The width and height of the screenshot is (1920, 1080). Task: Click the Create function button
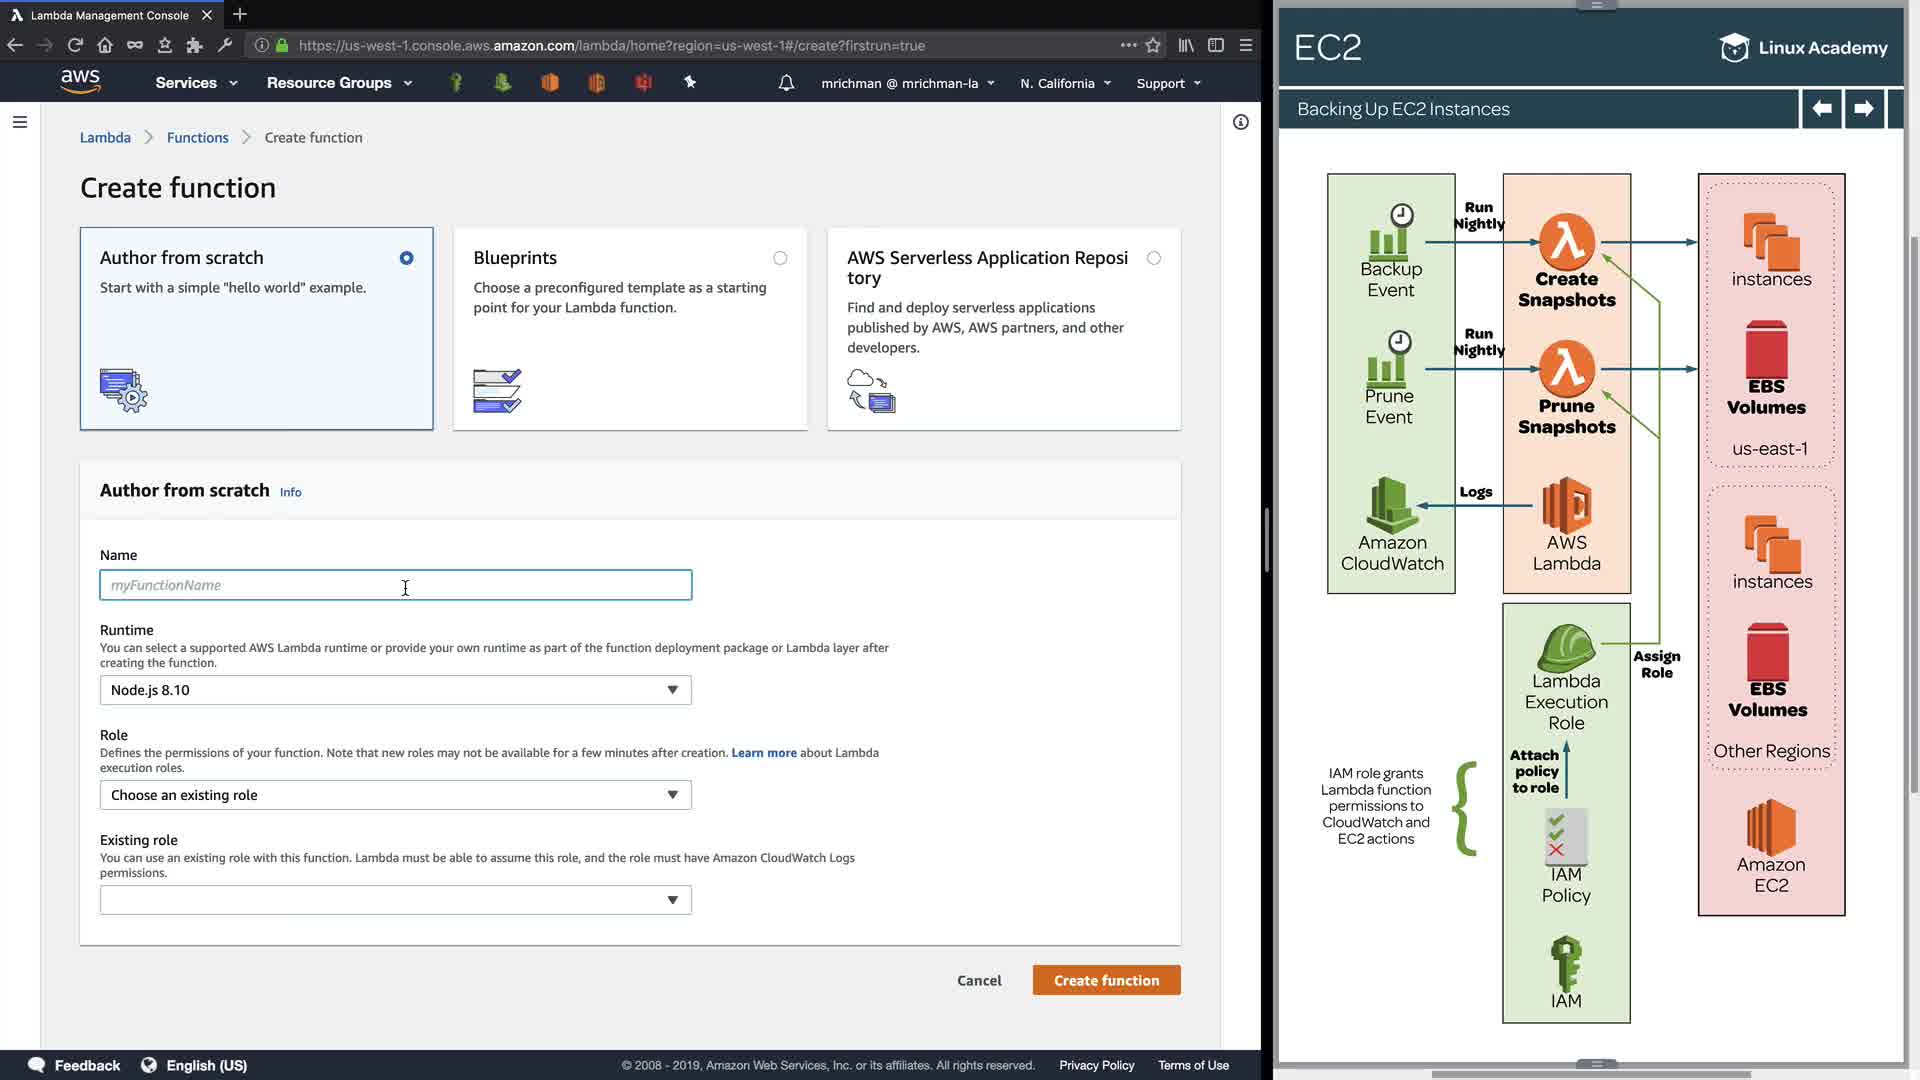pos(1106,980)
